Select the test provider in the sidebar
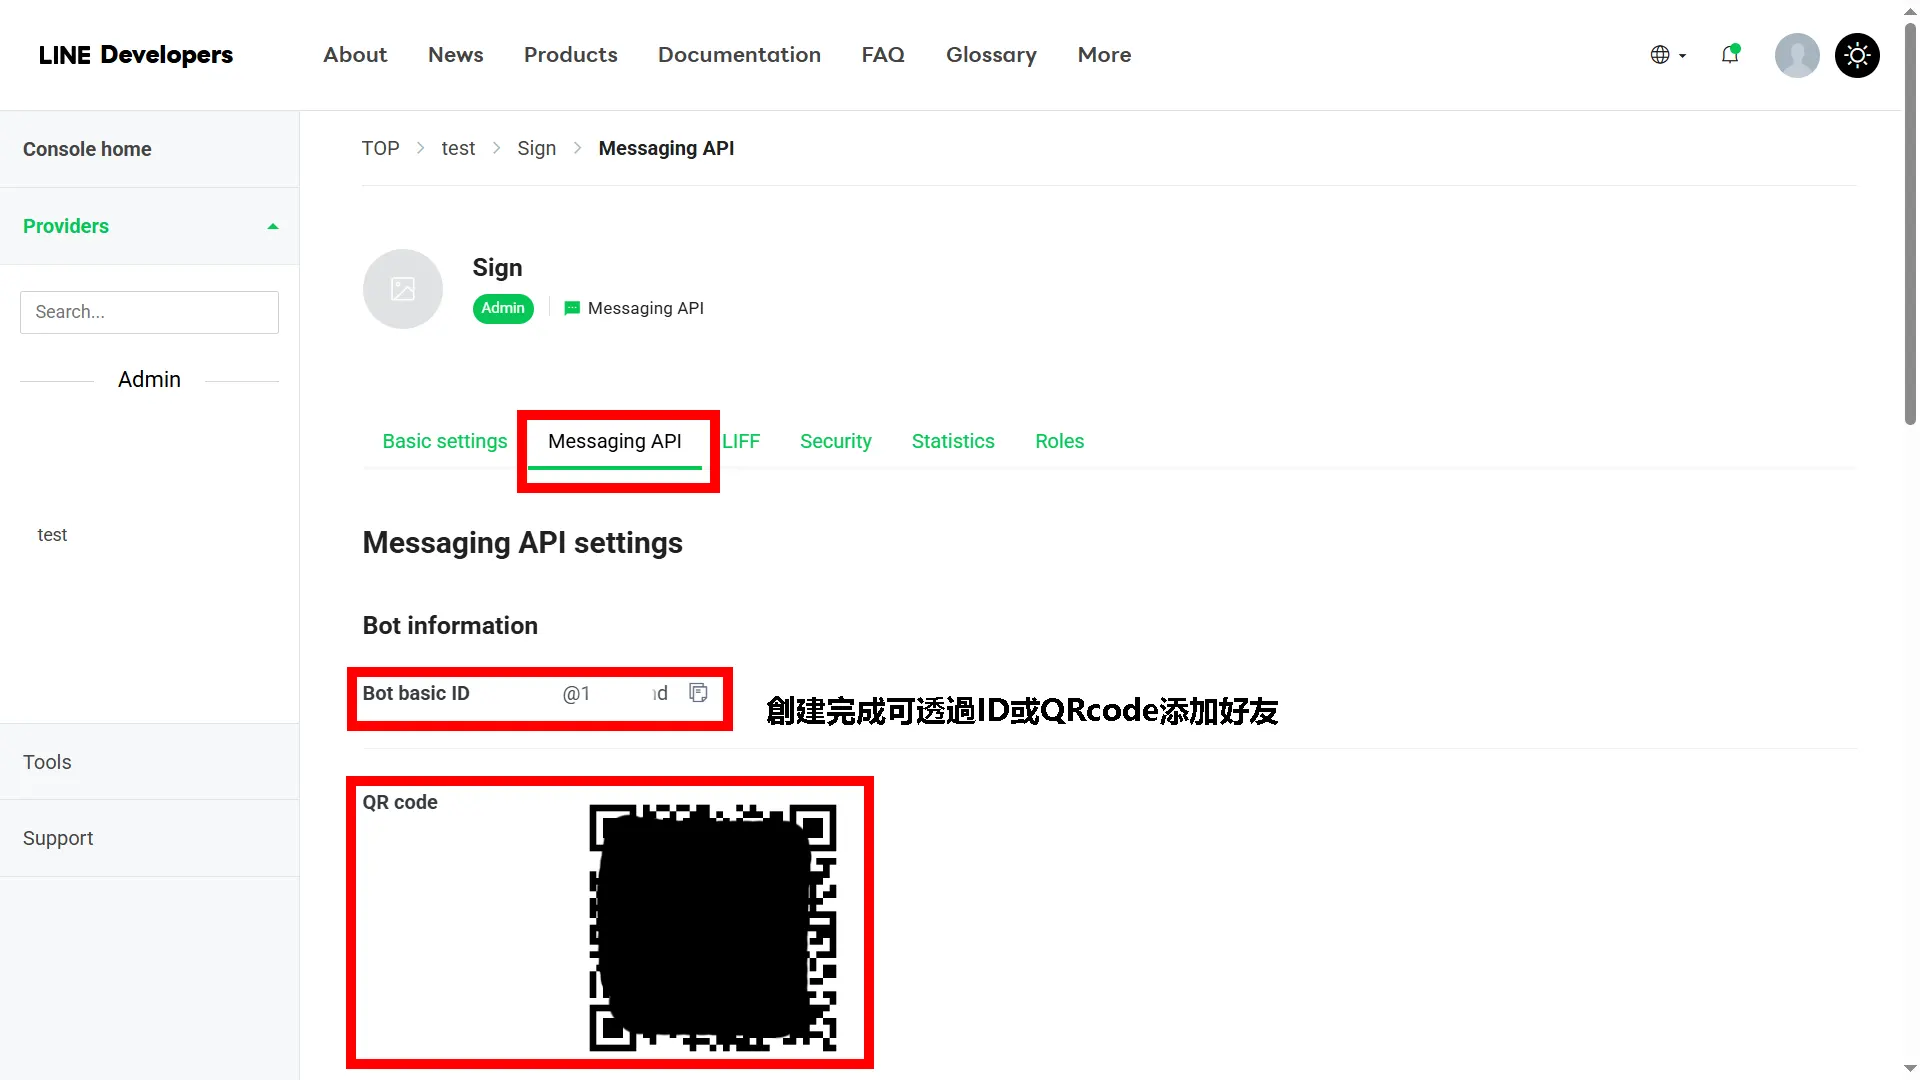The width and height of the screenshot is (1920, 1080). (52, 534)
